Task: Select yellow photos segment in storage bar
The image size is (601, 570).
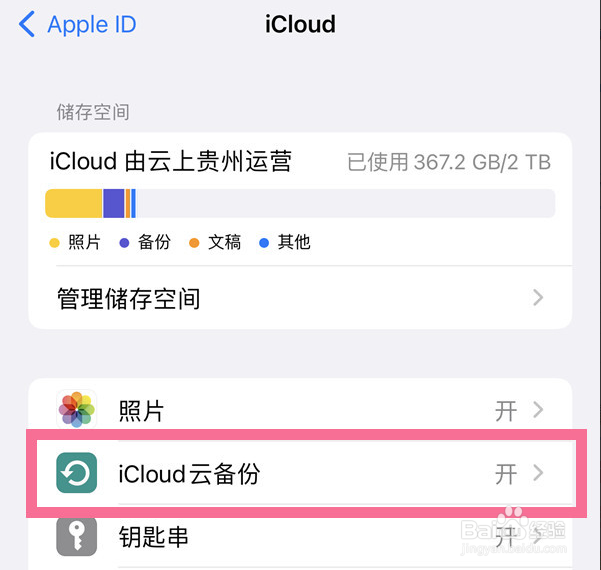Action: (74, 203)
